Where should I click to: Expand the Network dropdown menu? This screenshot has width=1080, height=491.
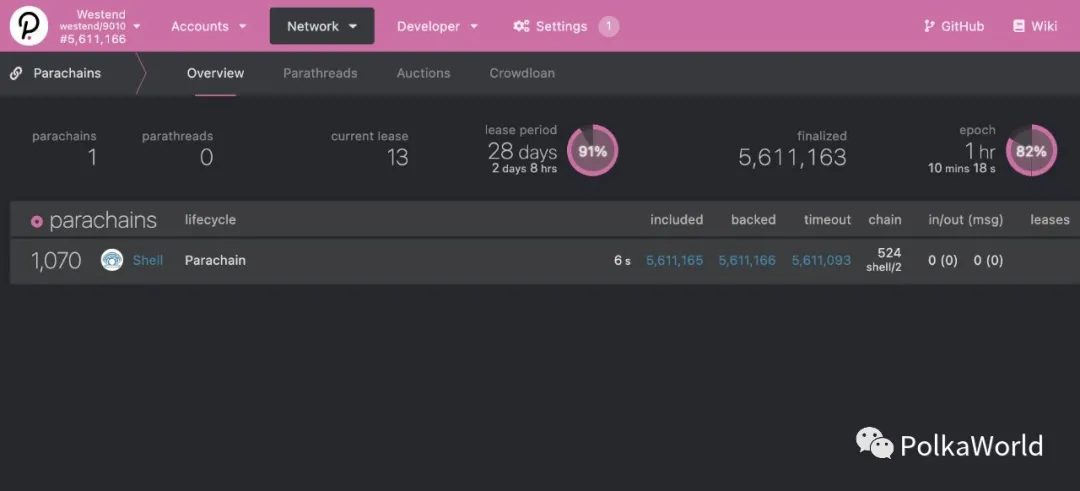(x=322, y=26)
